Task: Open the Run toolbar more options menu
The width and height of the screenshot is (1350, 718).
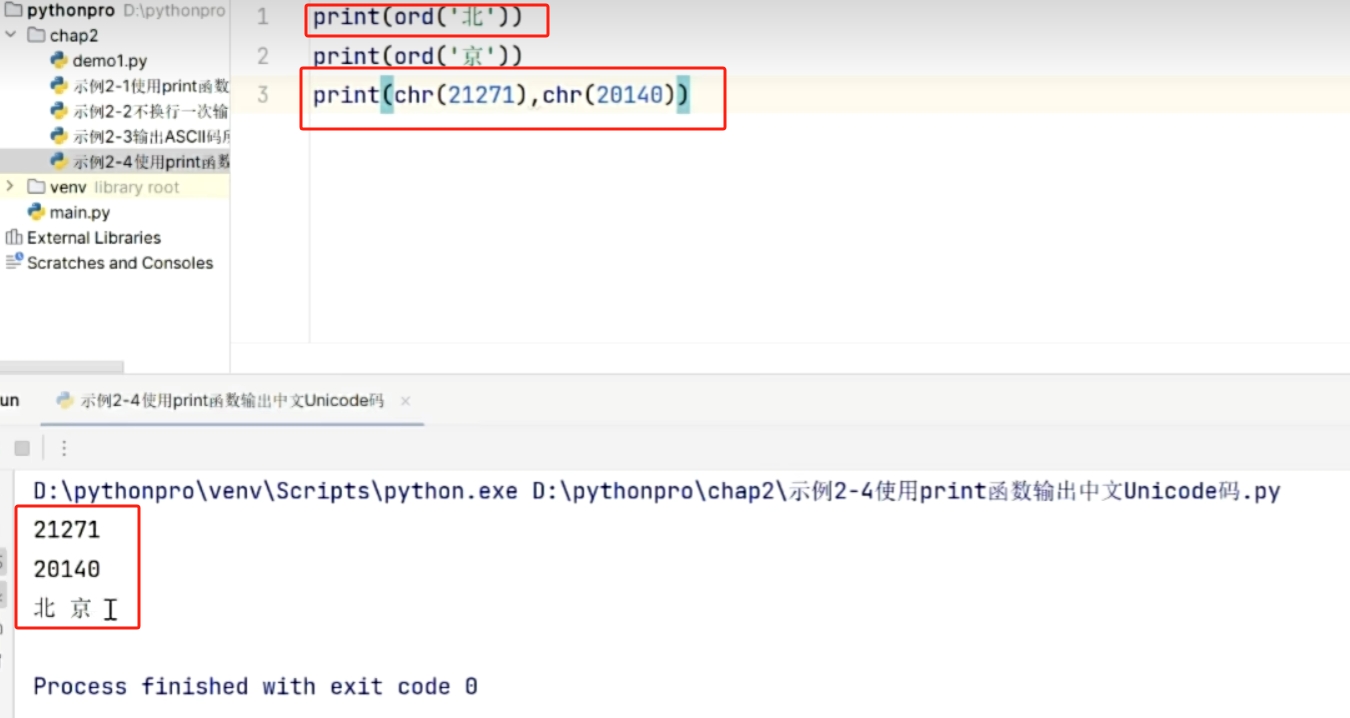Action: pyautogui.click(x=64, y=448)
